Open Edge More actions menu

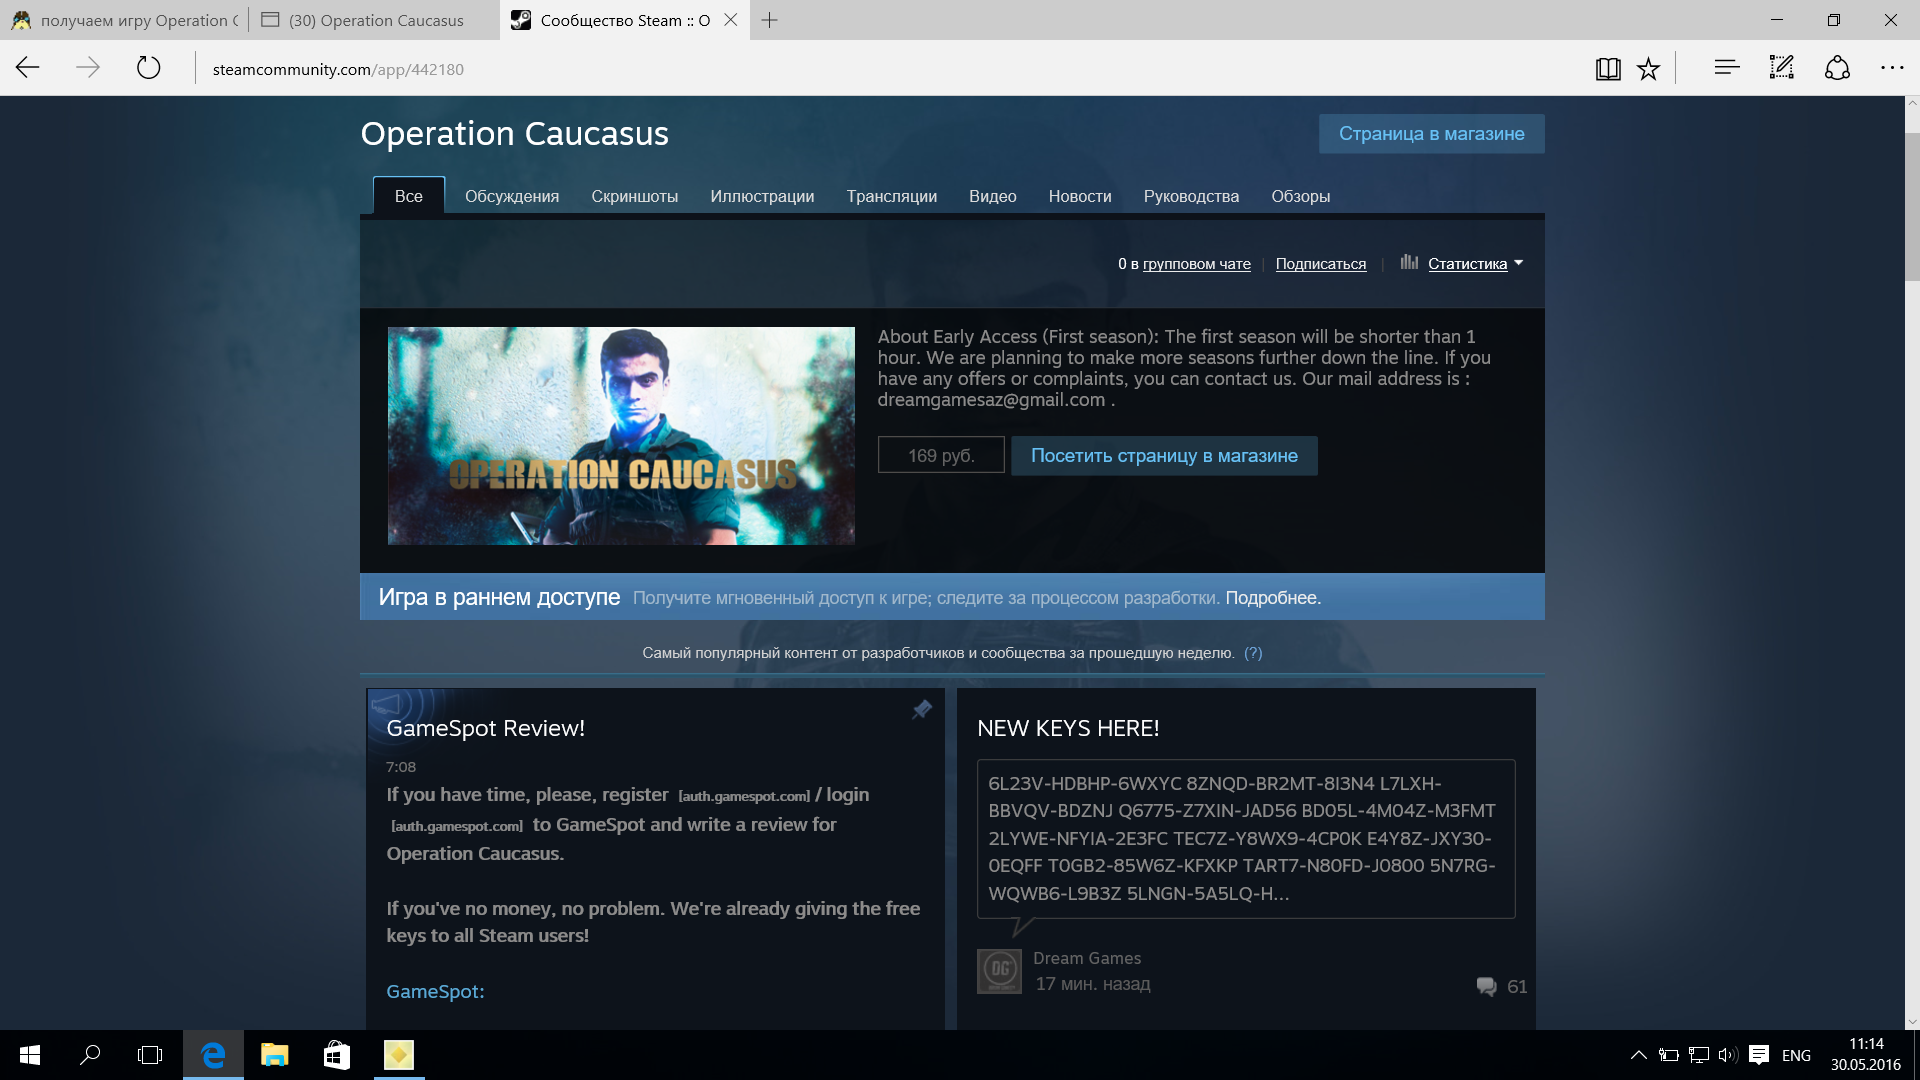point(1892,68)
